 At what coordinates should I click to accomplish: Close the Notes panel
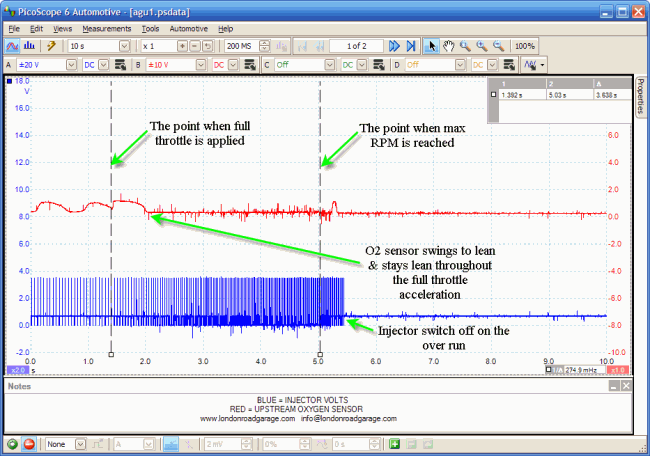point(626,385)
